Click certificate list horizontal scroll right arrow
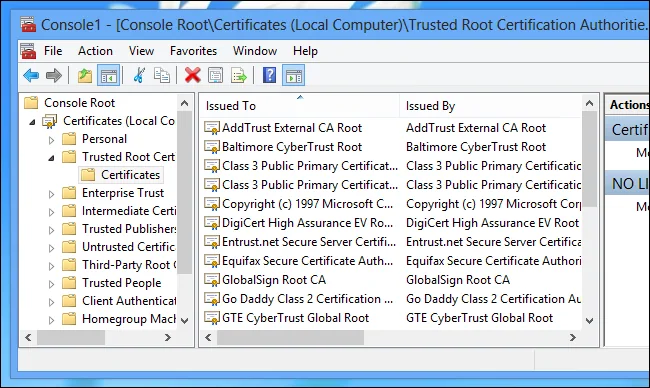 572,337
